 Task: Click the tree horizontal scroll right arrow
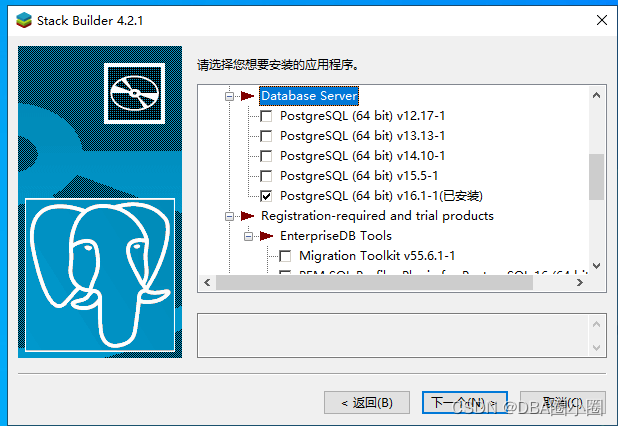click(x=579, y=283)
